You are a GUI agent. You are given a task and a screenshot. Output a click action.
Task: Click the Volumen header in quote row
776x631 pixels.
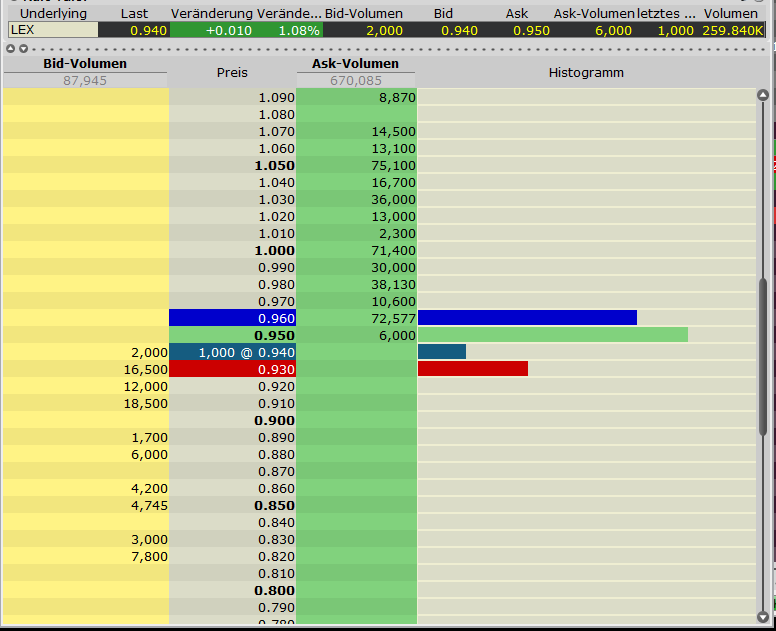[x=731, y=14]
